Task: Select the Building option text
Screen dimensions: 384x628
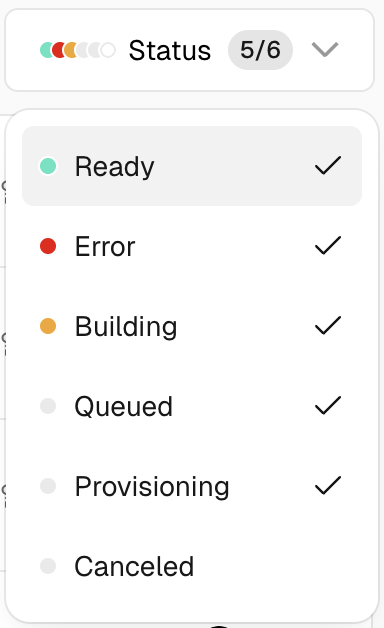Action: pyautogui.click(x=126, y=327)
